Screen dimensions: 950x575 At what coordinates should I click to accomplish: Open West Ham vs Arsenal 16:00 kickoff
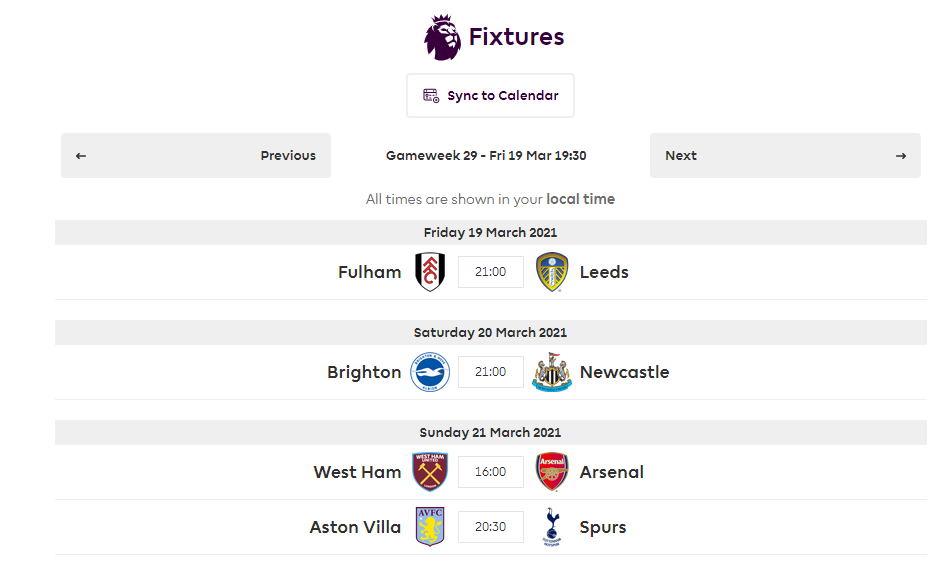coord(491,472)
